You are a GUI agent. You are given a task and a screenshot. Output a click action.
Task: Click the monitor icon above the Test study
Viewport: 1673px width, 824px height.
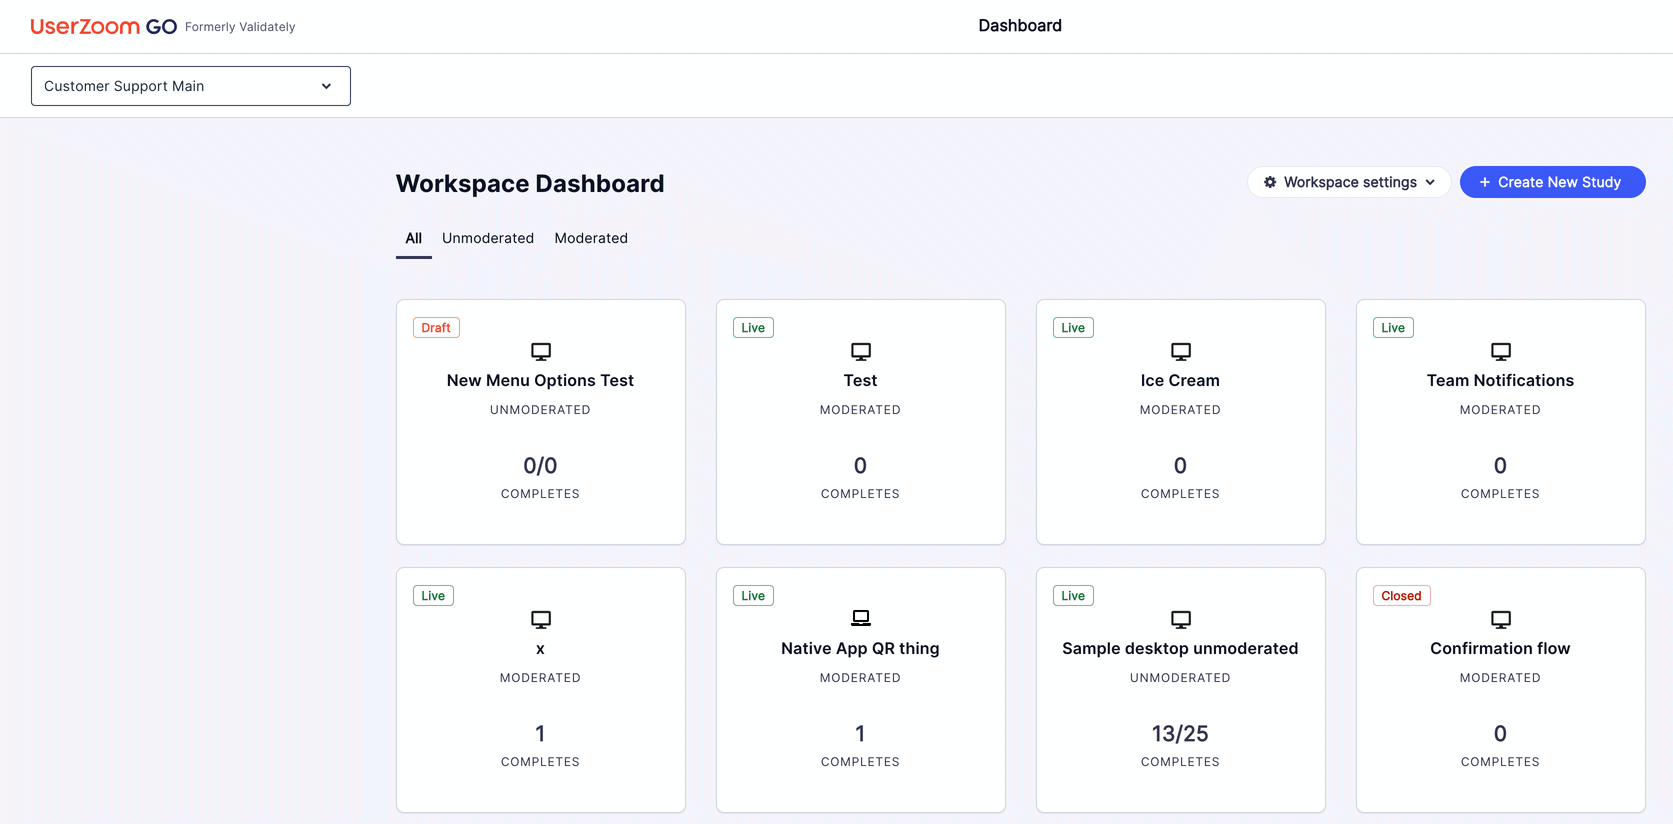click(x=861, y=351)
